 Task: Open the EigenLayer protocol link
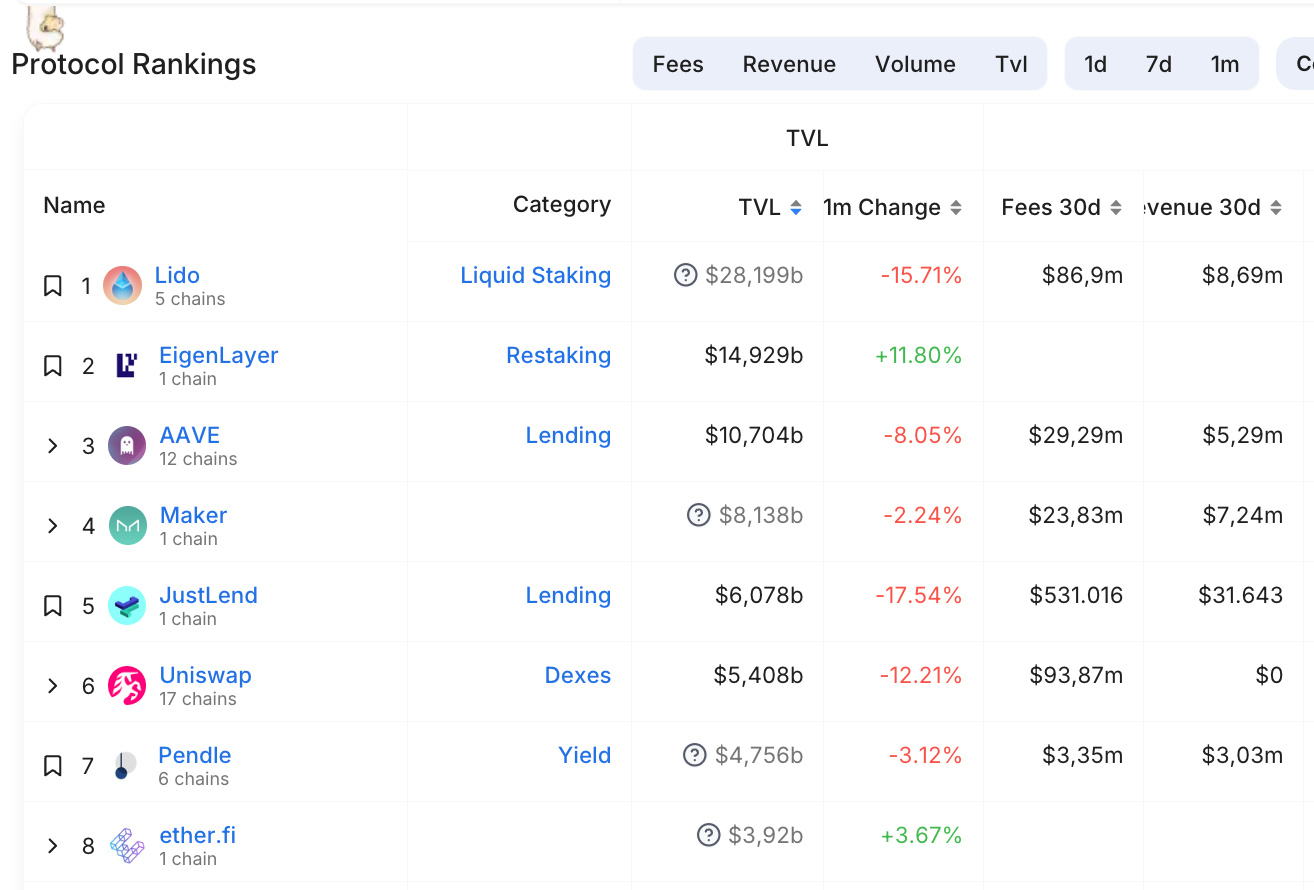point(219,355)
